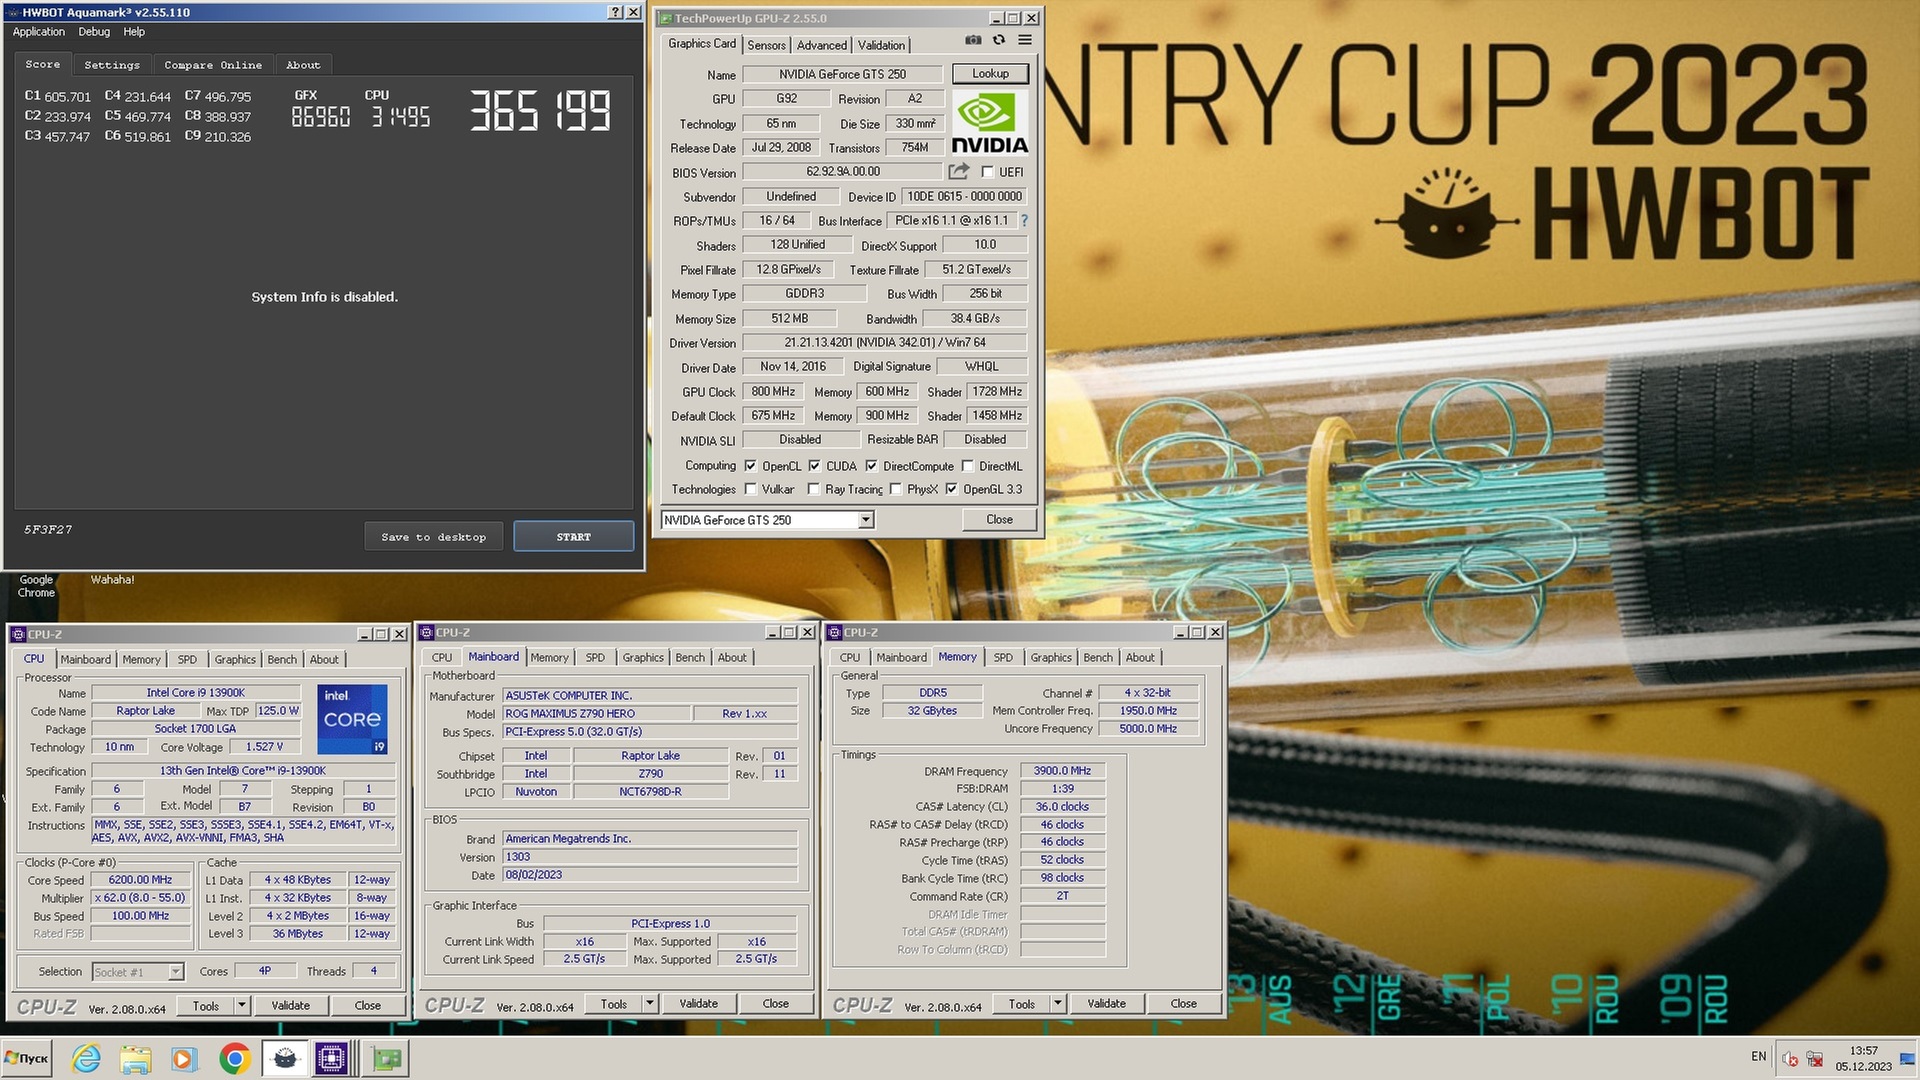Screen dimensions: 1920x1080
Task: Toggle the DirectCompute checkbox
Action: click(871, 466)
